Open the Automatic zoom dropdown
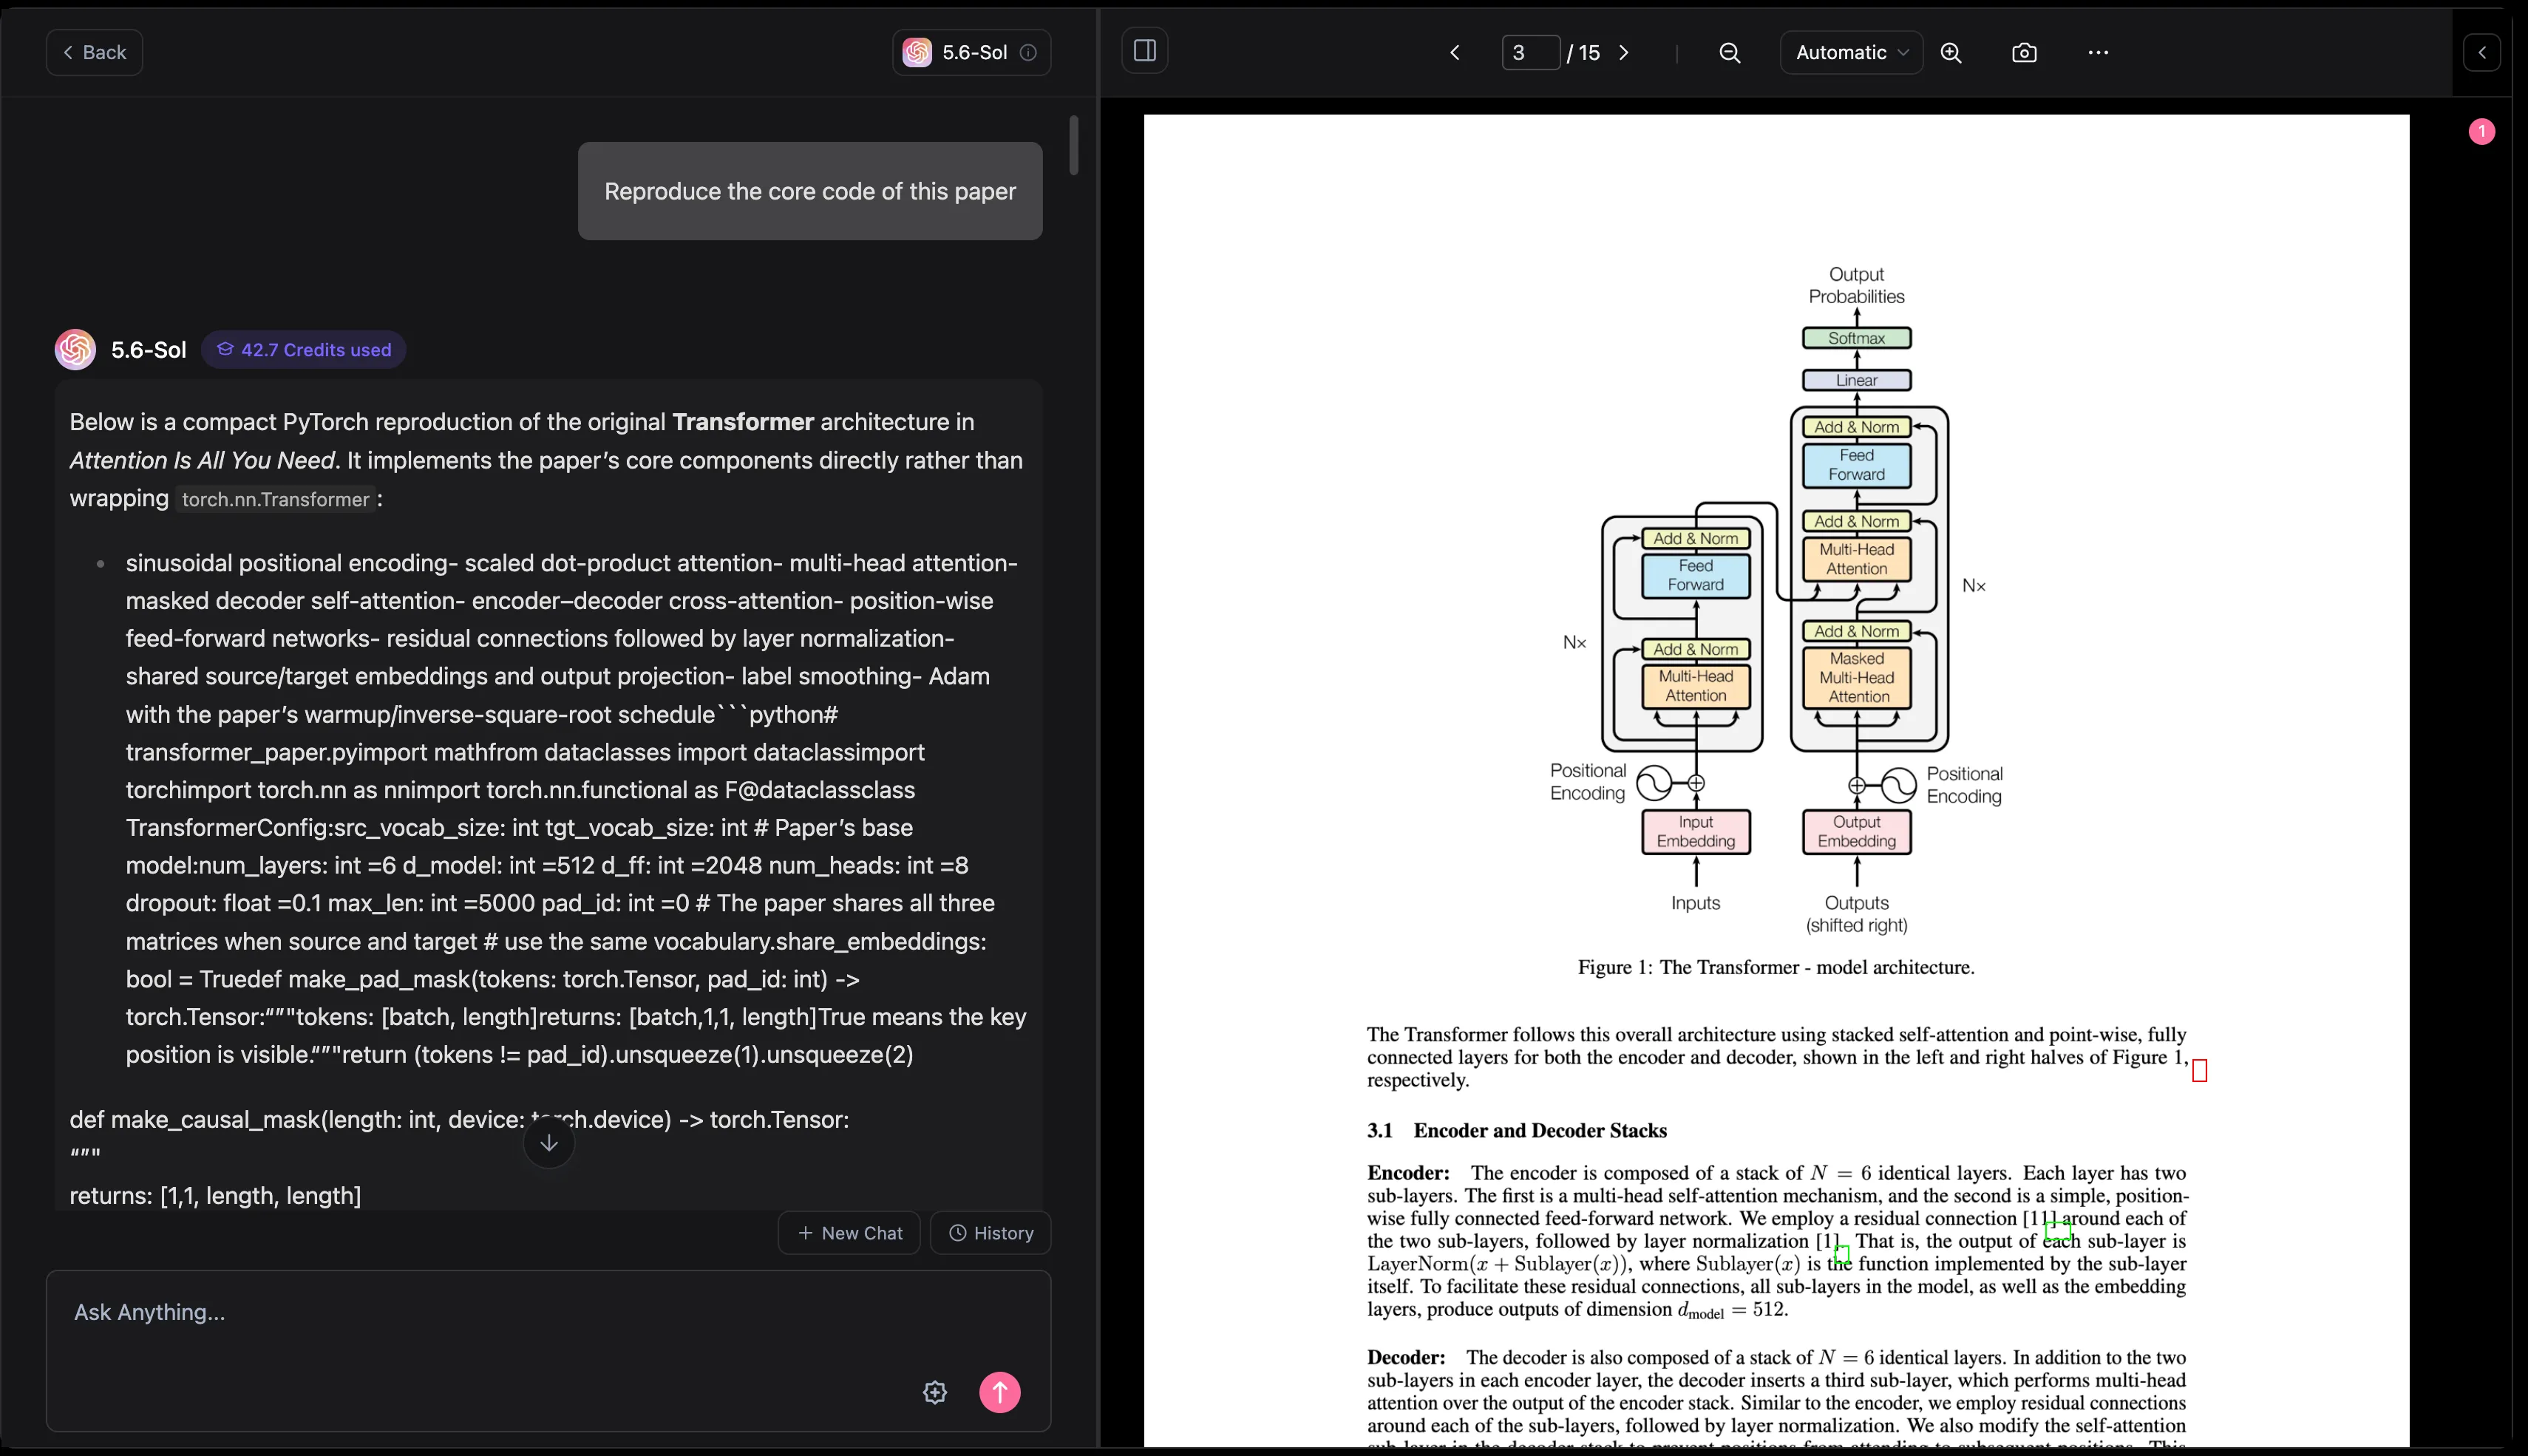Screen dimensions: 2528x1456 1851,52
